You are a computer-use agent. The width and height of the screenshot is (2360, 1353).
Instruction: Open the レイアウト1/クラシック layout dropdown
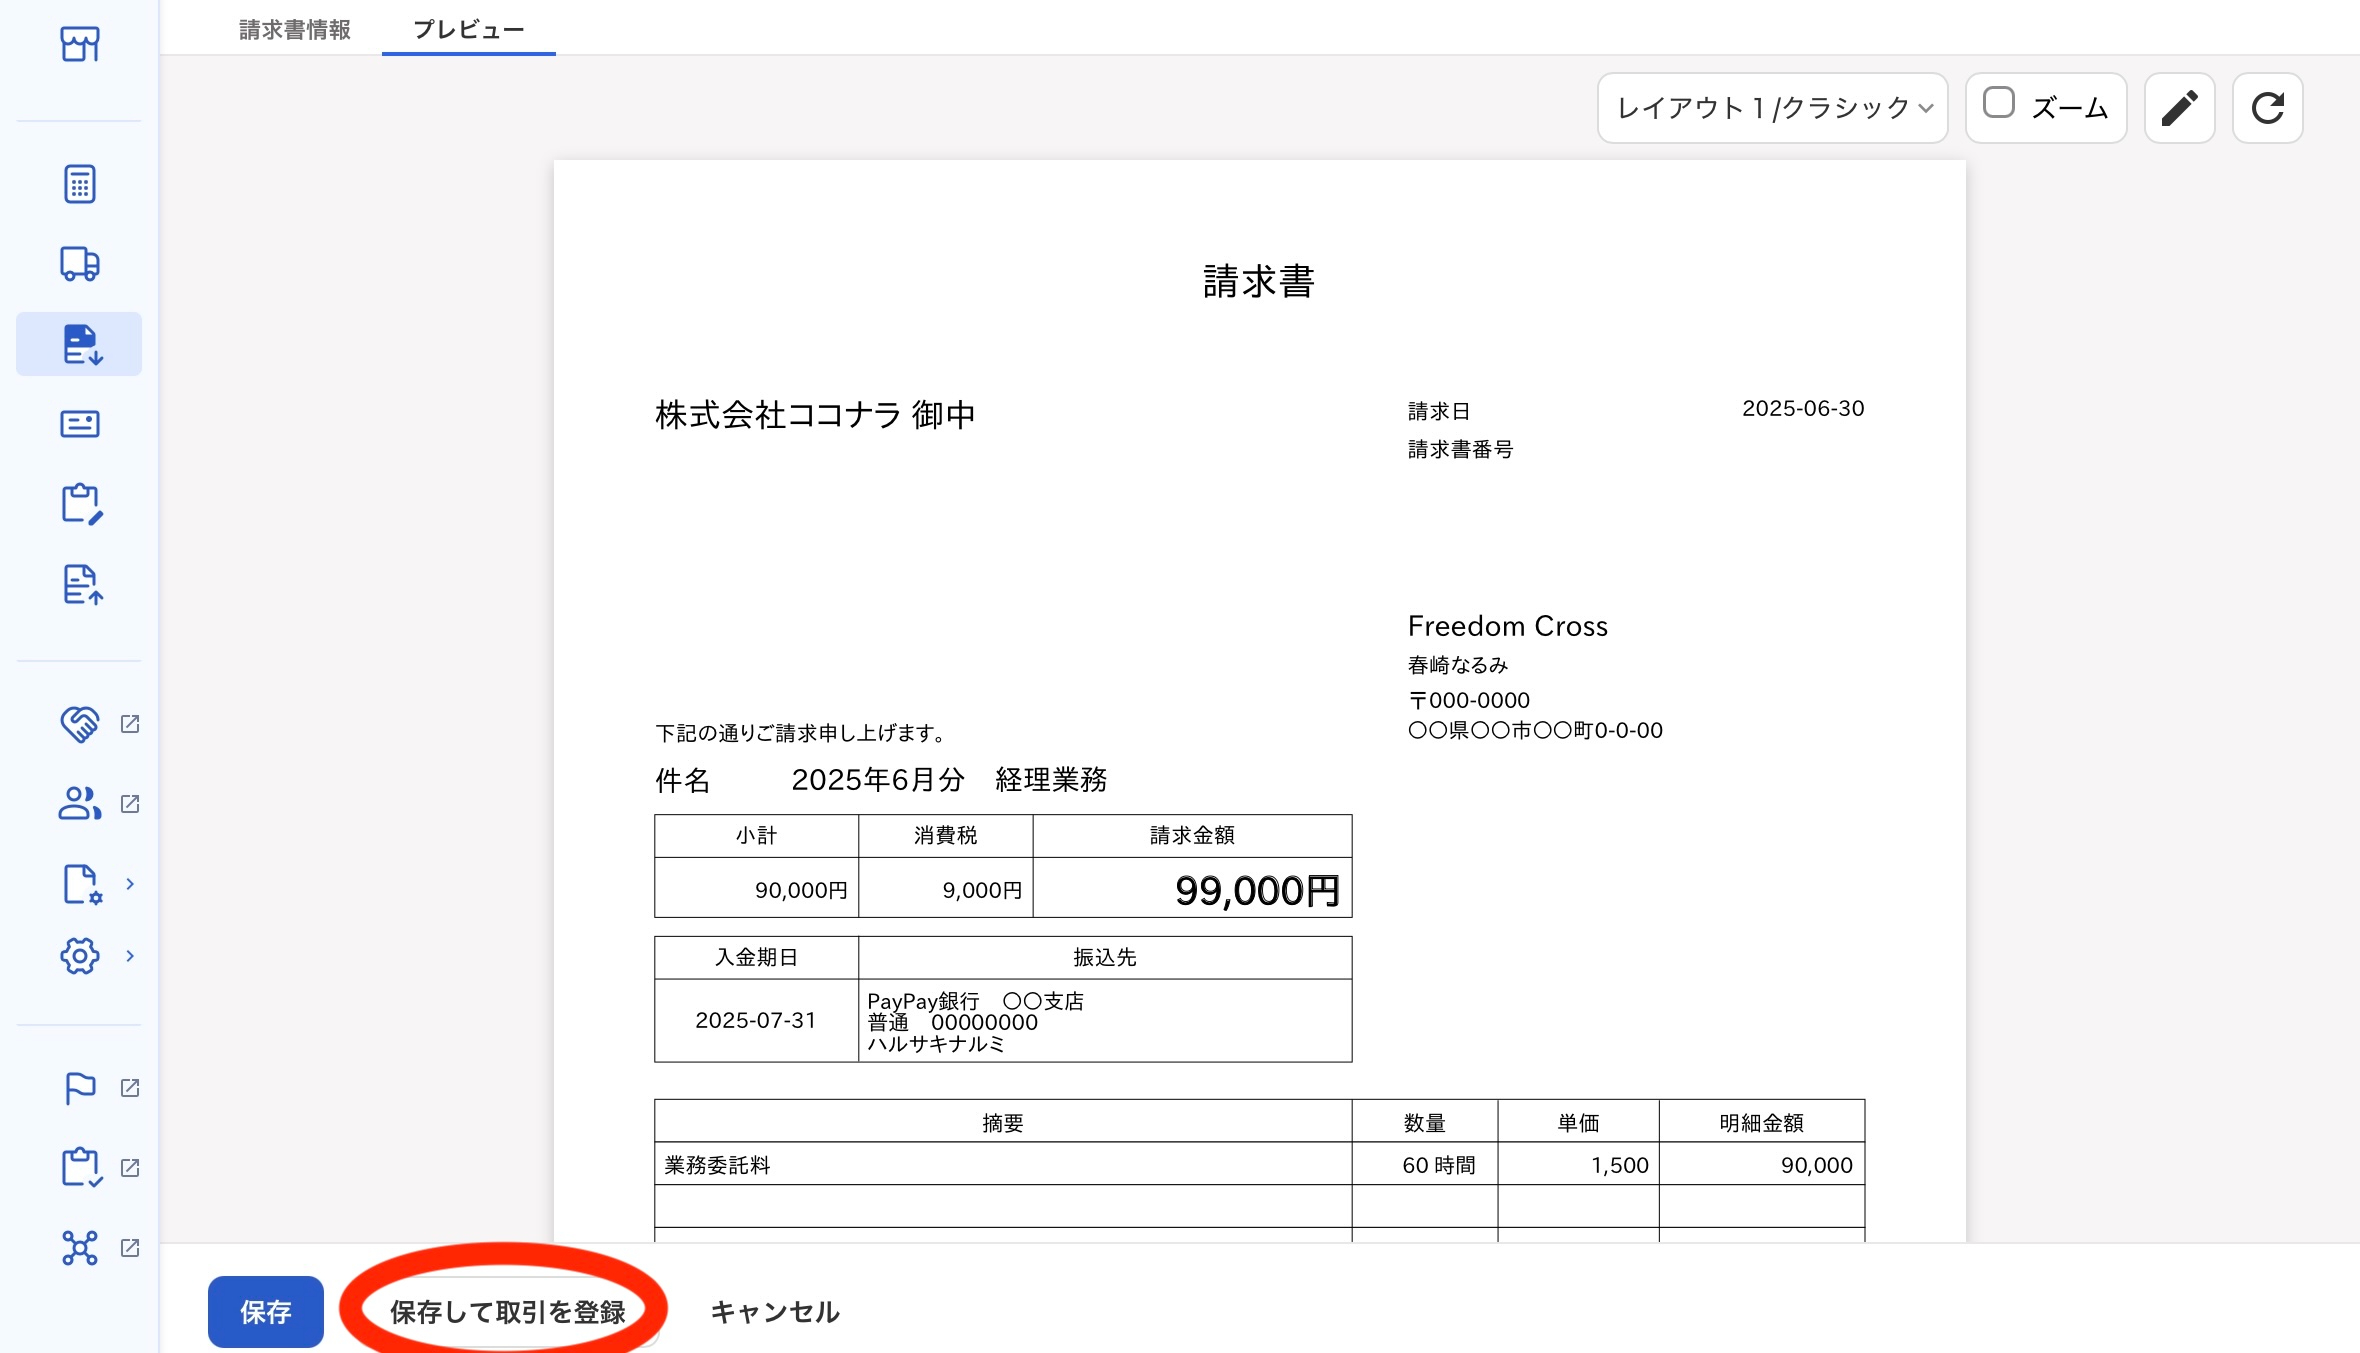[1772, 108]
